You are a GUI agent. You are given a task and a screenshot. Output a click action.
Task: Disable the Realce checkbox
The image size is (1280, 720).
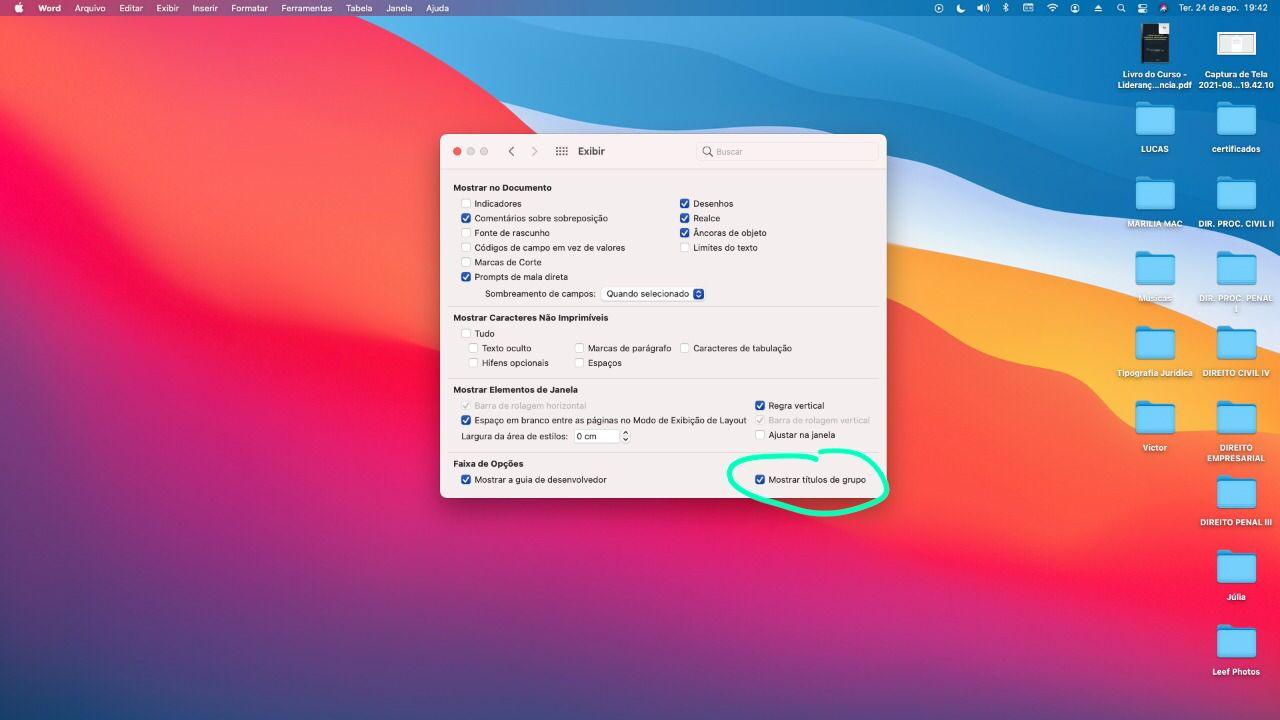(685, 218)
